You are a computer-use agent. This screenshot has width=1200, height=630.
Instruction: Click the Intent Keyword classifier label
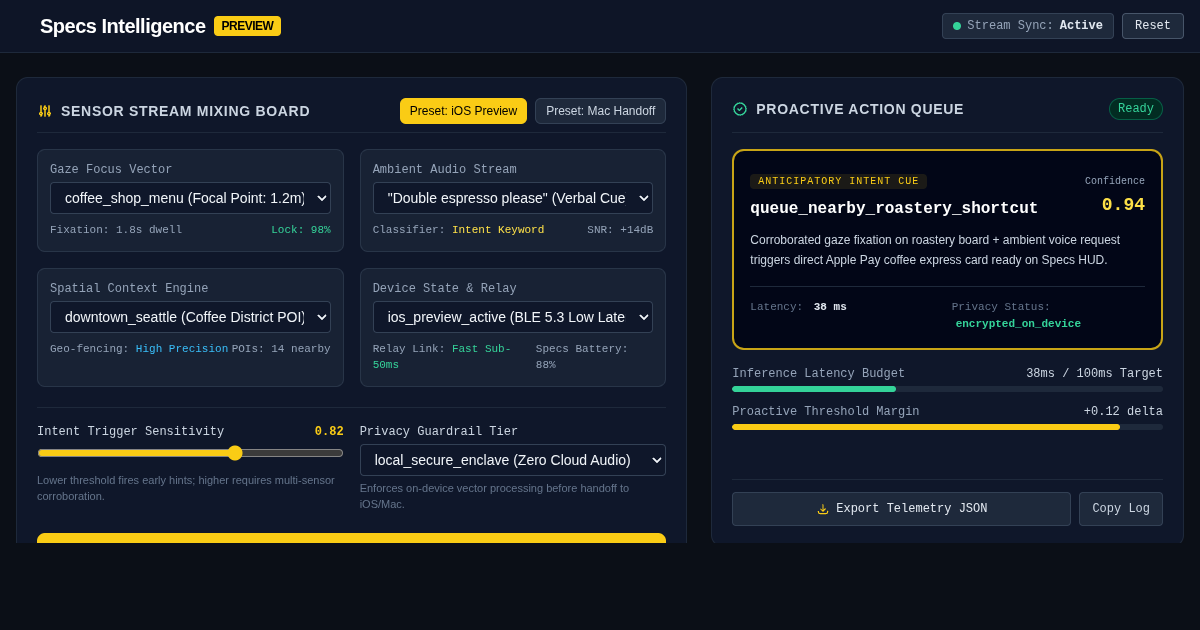[498, 230]
